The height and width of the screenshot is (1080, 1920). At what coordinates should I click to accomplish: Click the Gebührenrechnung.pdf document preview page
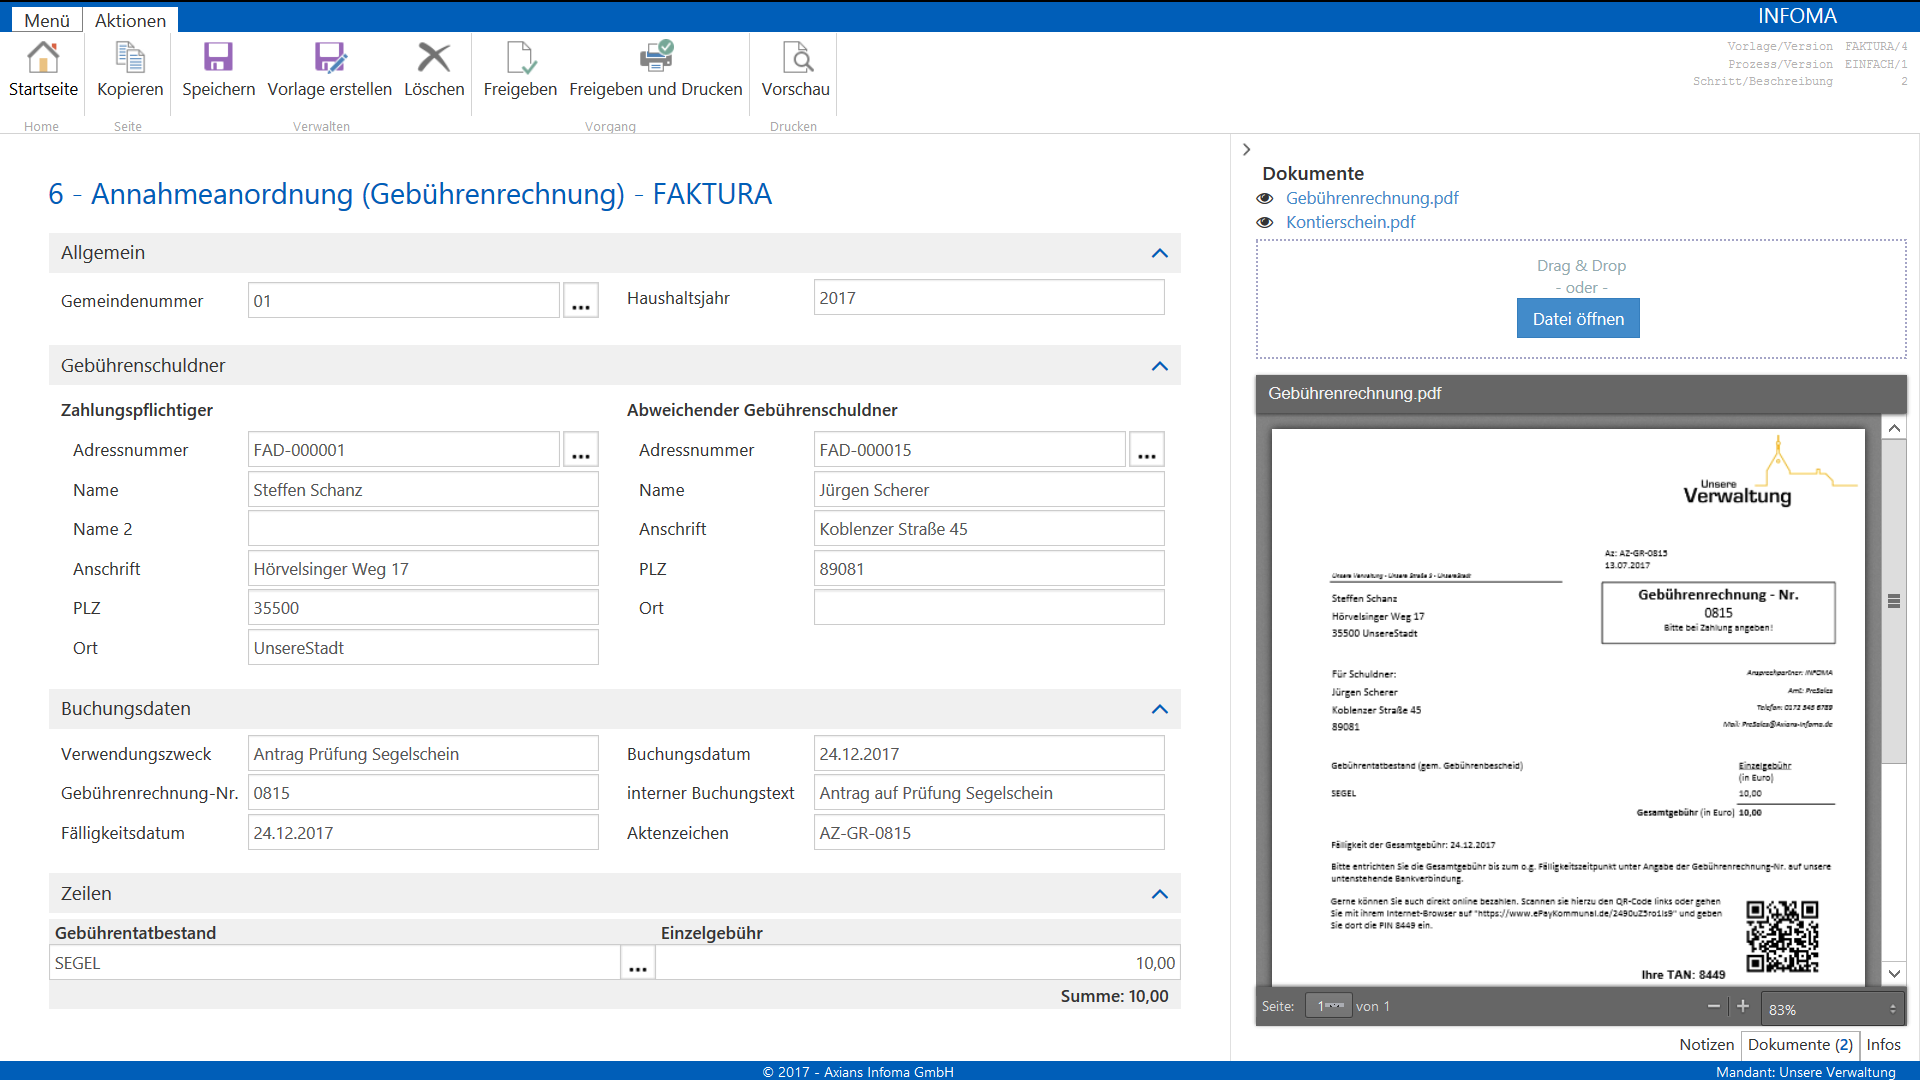pyautogui.click(x=1568, y=706)
